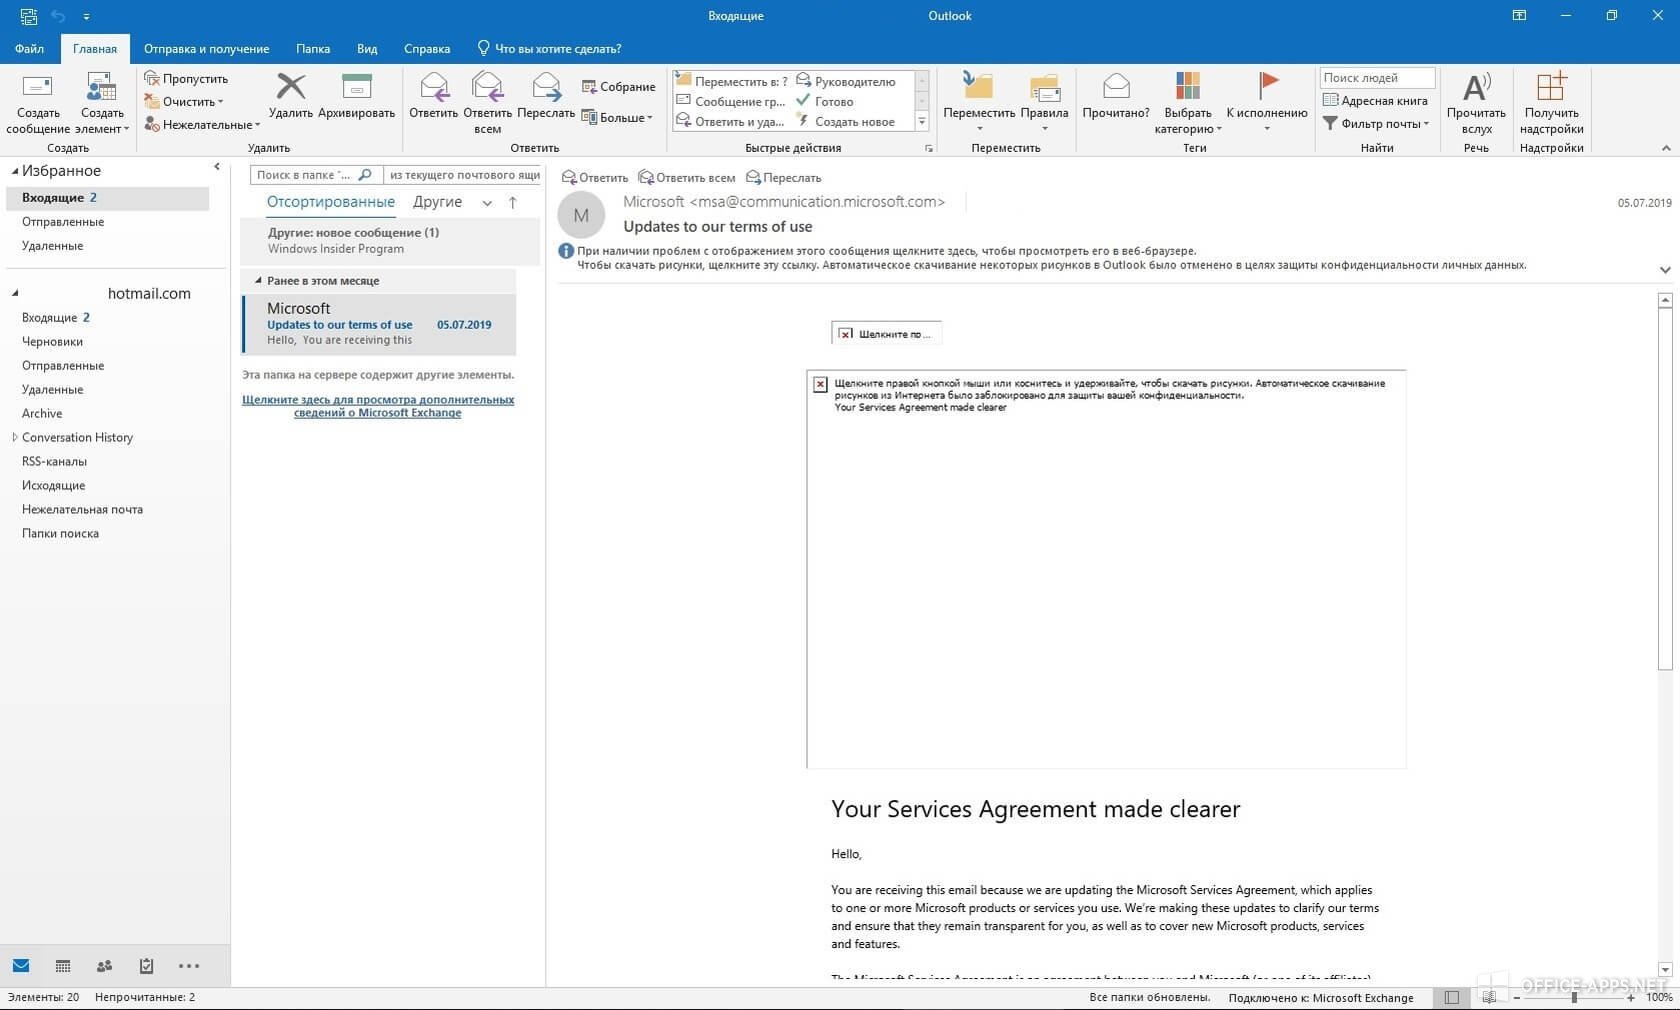Open the Help (Справка) tab
The width and height of the screenshot is (1680, 1010).
[x=427, y=48]
